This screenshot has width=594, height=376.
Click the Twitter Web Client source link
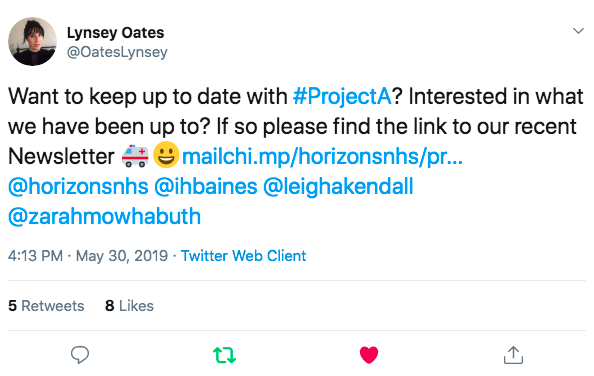coord(243,256)
